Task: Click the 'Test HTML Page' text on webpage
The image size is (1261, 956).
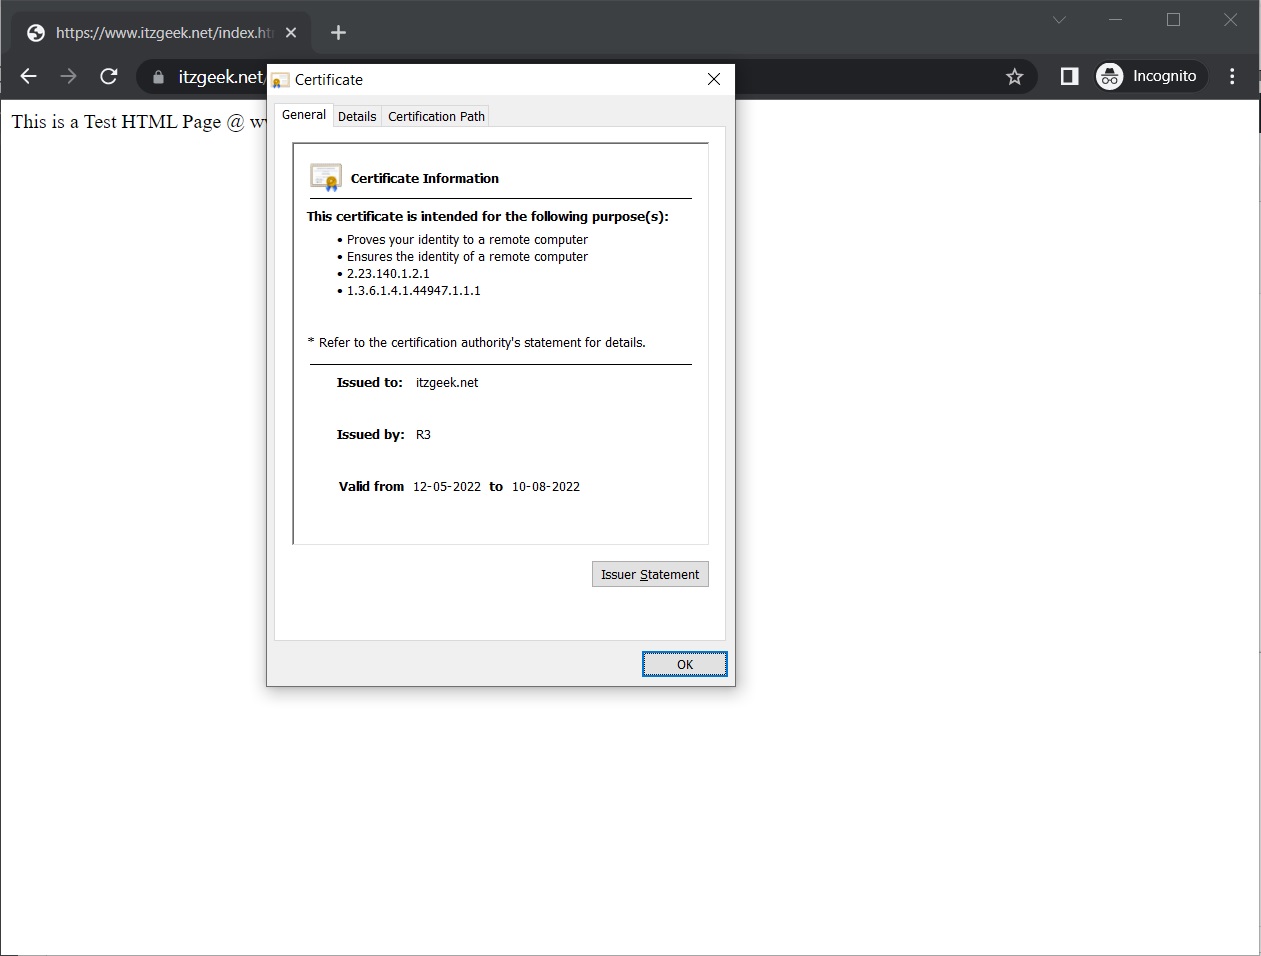Action: tap(152, 122)
